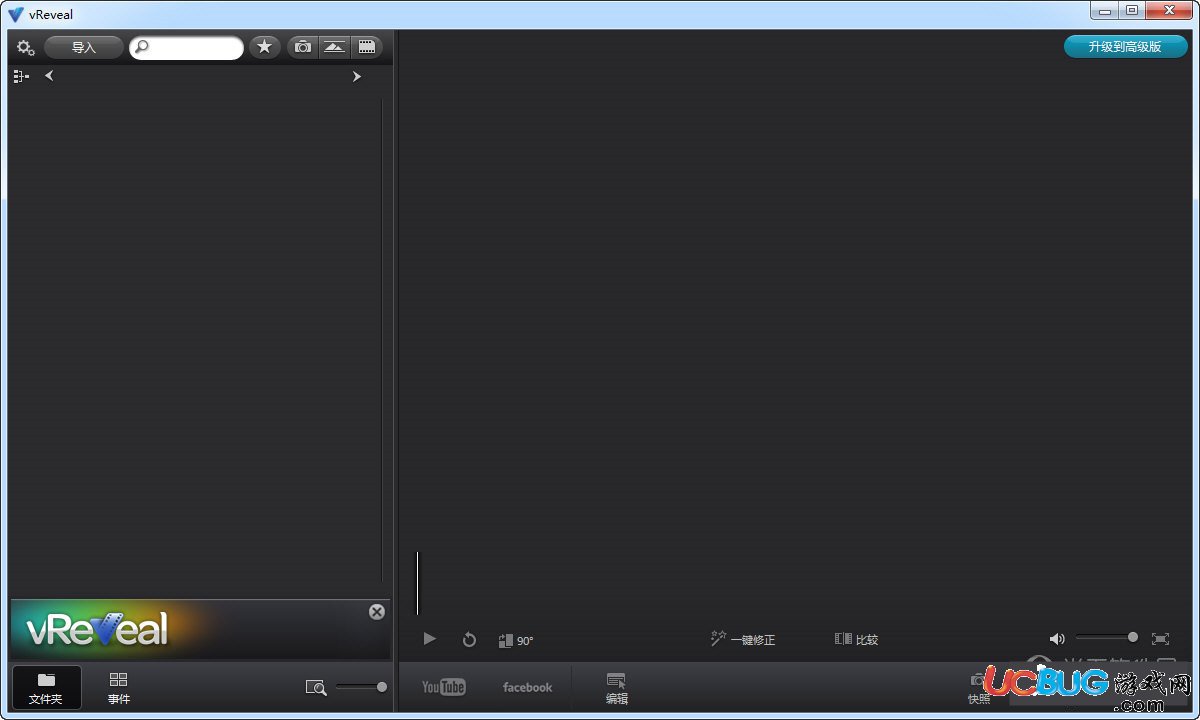This screenshot has width=1200, height=720.
Task: Click the vReveal title bar logo
Action: 15,14
